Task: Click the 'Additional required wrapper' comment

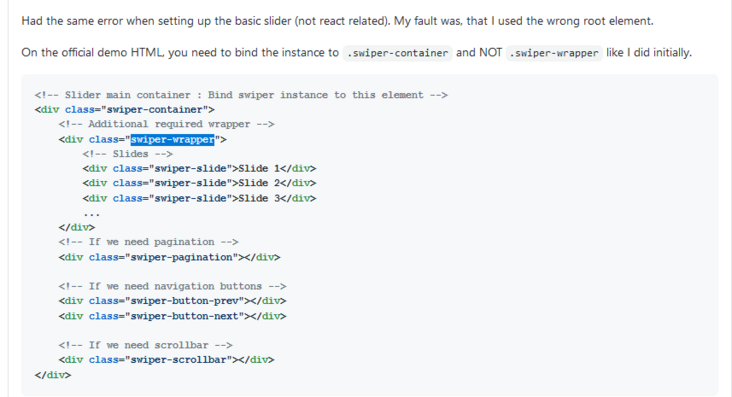Action: [x=167, y=124]
